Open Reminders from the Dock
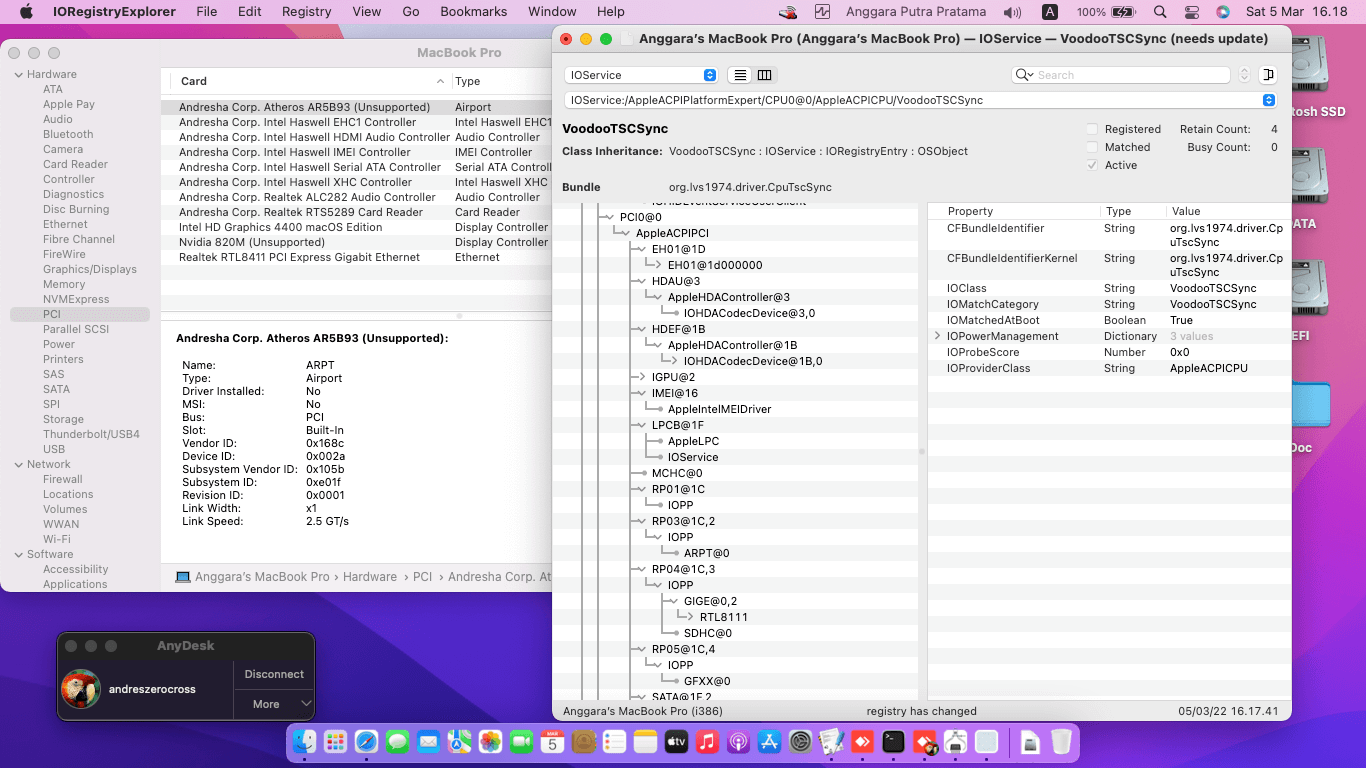Screen dimensions: 1366x768 614,741
